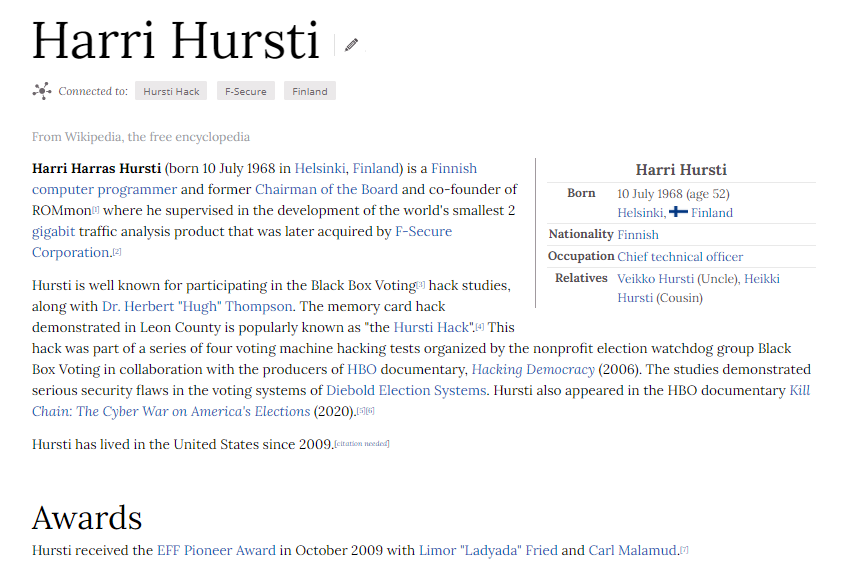Click the Nationality label in infobox
Image resolution: width=861 pixels, height=586 pixels.
(581, 234)
